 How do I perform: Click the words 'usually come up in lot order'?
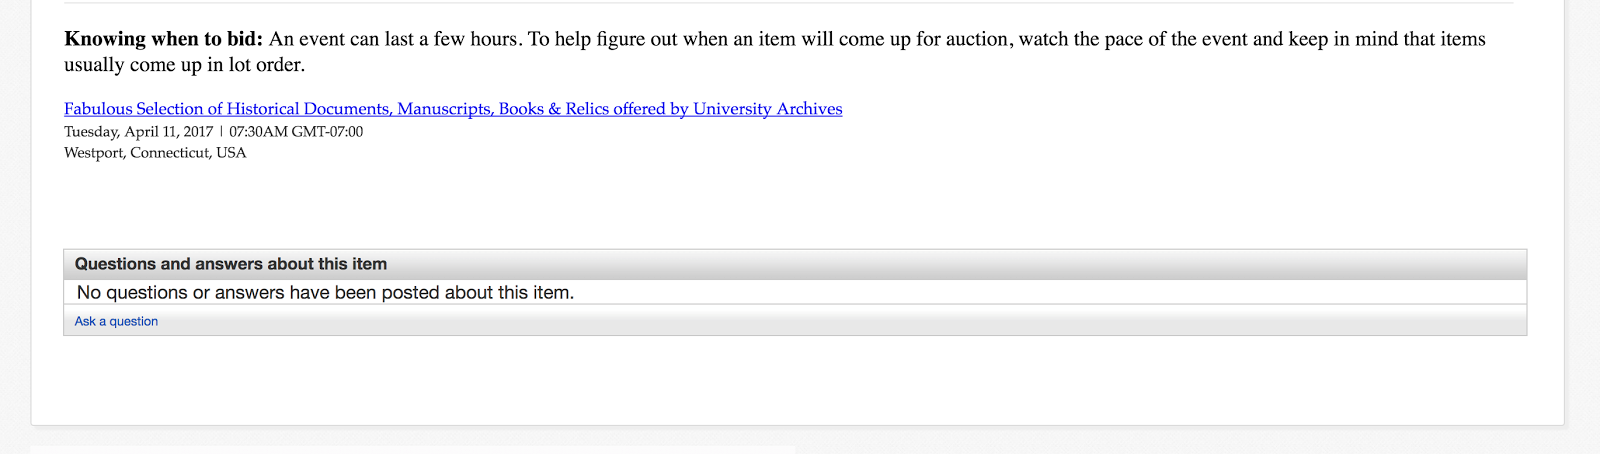(x=184, y=65)
